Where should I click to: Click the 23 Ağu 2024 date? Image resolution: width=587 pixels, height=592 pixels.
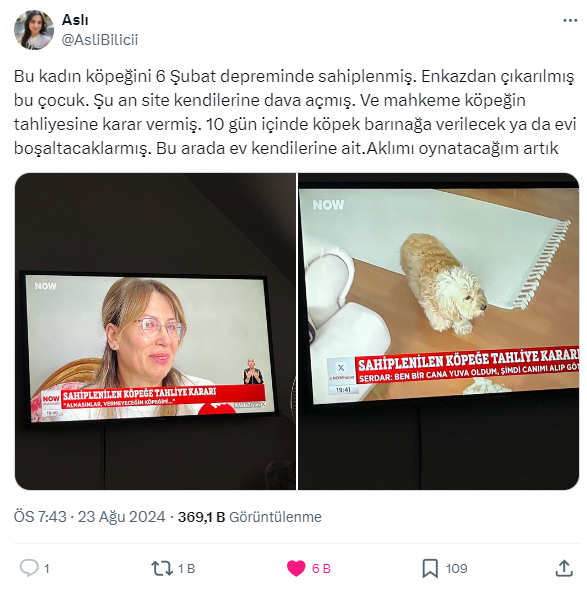point(122,516)
